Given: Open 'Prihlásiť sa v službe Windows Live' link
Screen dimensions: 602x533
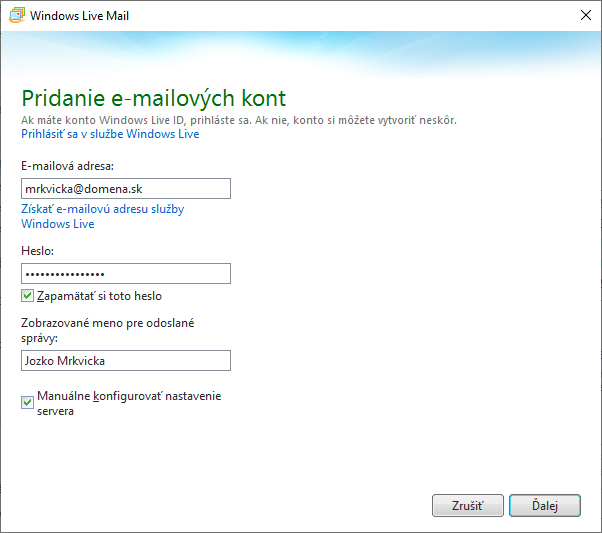Looking at the screenshot, I should pyautogui.click(x=110, y=134).
